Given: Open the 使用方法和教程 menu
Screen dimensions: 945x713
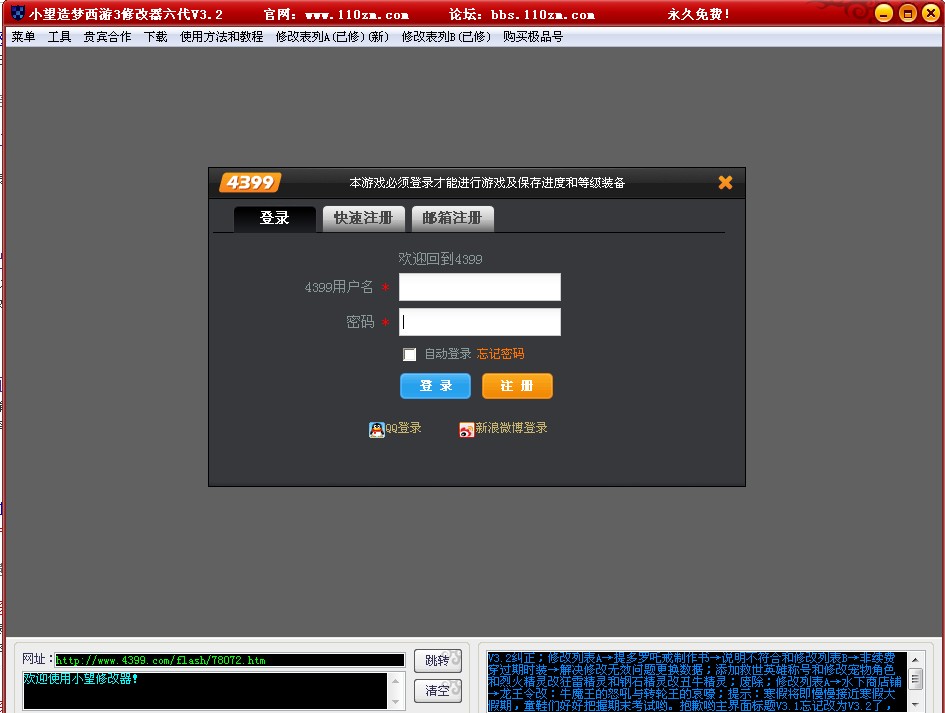Looking at the screenshot, I should click(x=221, y=37).
